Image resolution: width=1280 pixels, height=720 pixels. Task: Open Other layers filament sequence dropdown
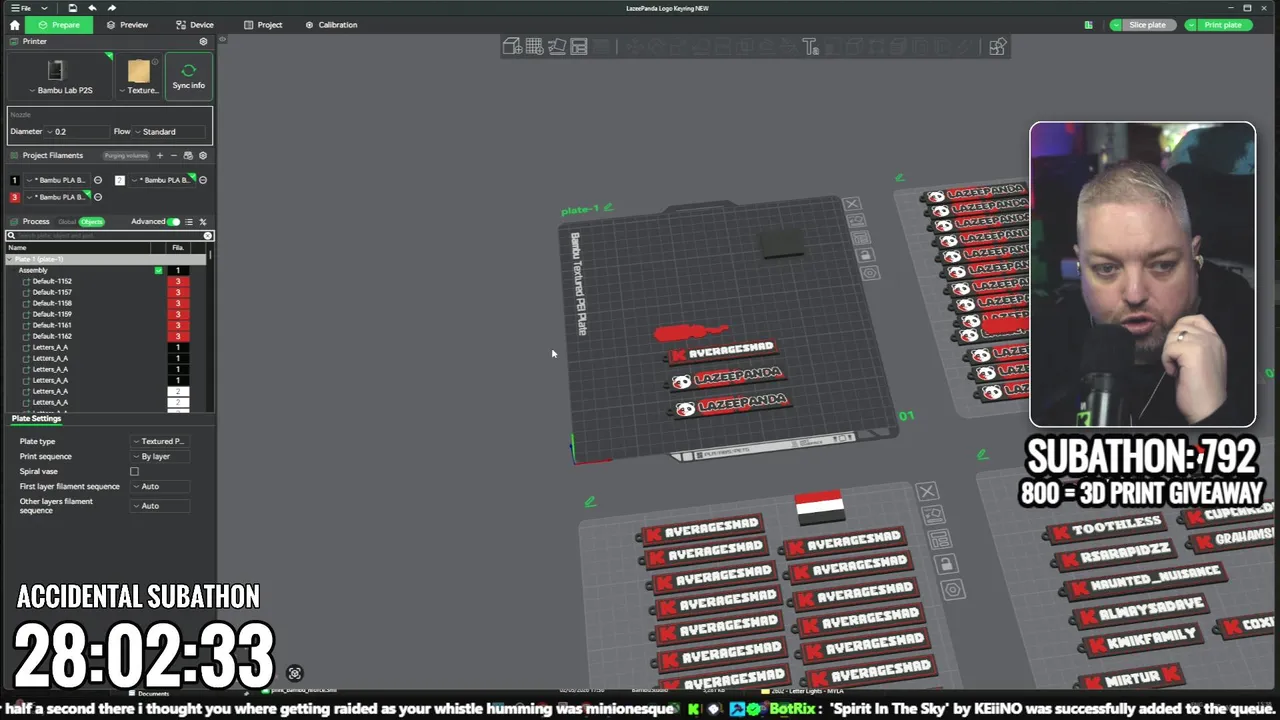(x=160, y=506)
